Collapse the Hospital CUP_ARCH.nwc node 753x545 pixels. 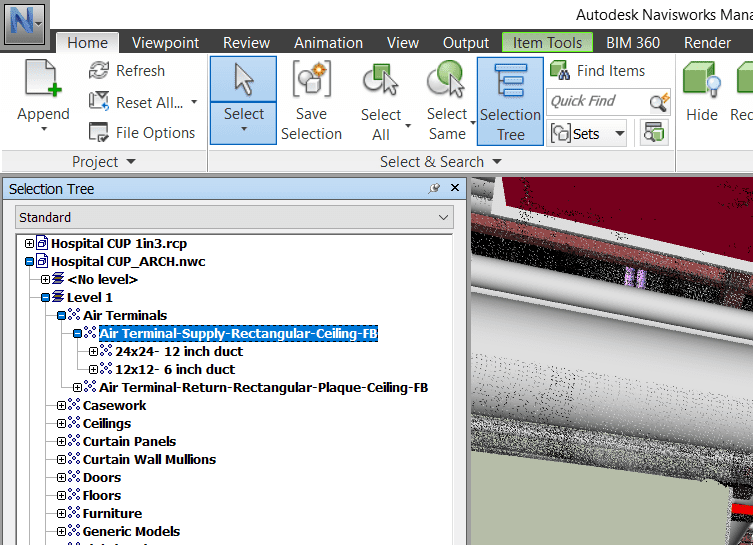pyautogui.click(x=29, y=261)
